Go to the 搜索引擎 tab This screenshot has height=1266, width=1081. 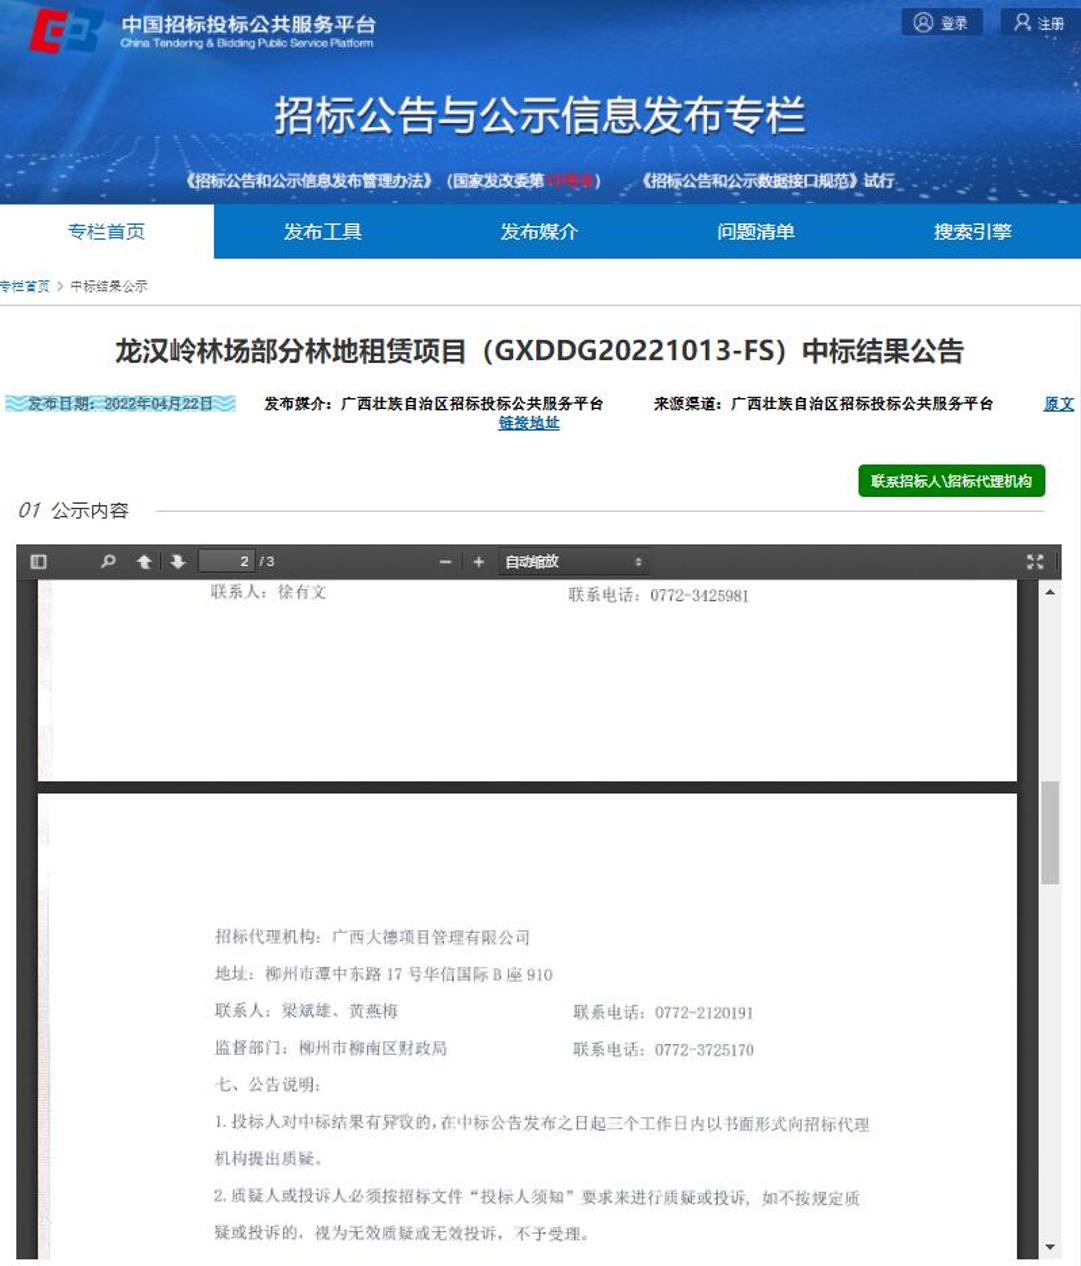click(x=972, y=232)
